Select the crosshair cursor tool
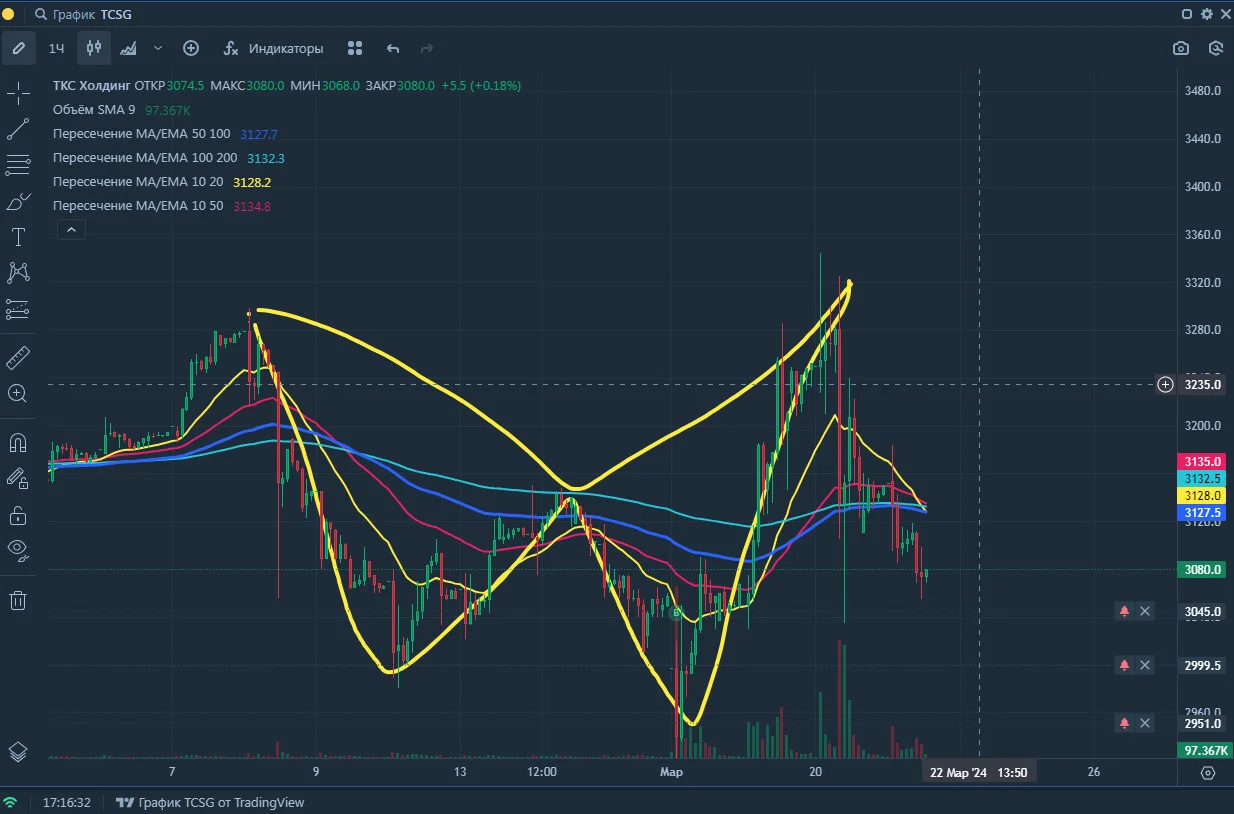This screenshot has width=1234, height=814. click(18, 94)
